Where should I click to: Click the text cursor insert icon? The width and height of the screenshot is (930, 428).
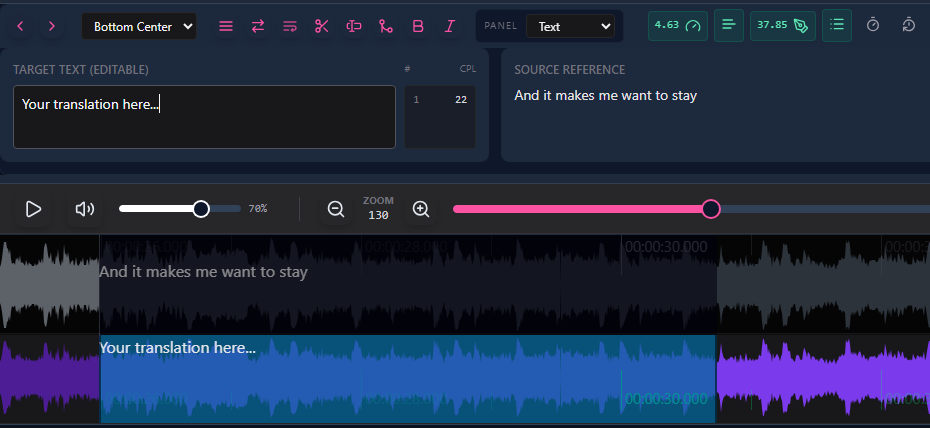coord(354,26)
